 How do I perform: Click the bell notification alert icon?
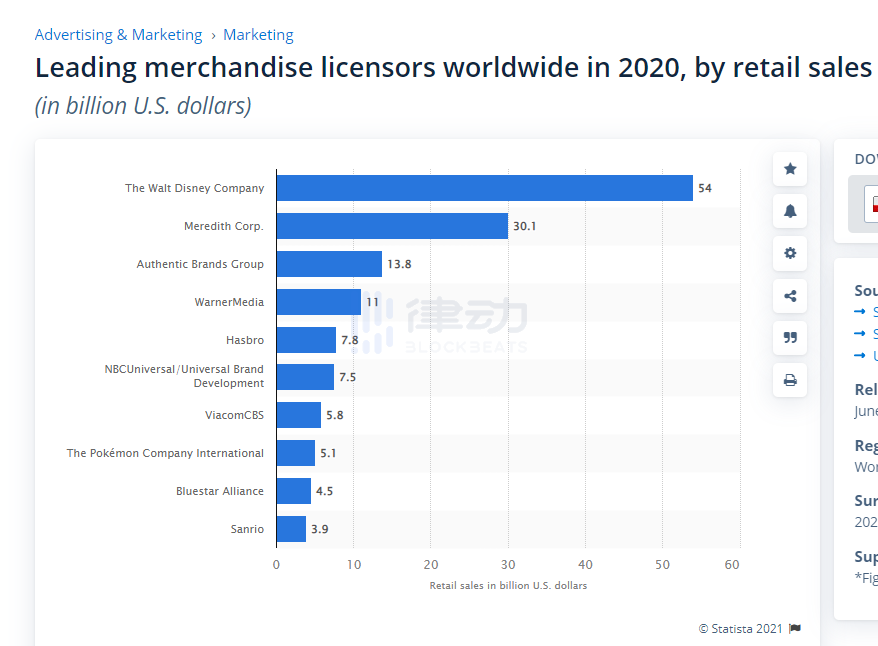pyautogui.click(x=790, y=211)
